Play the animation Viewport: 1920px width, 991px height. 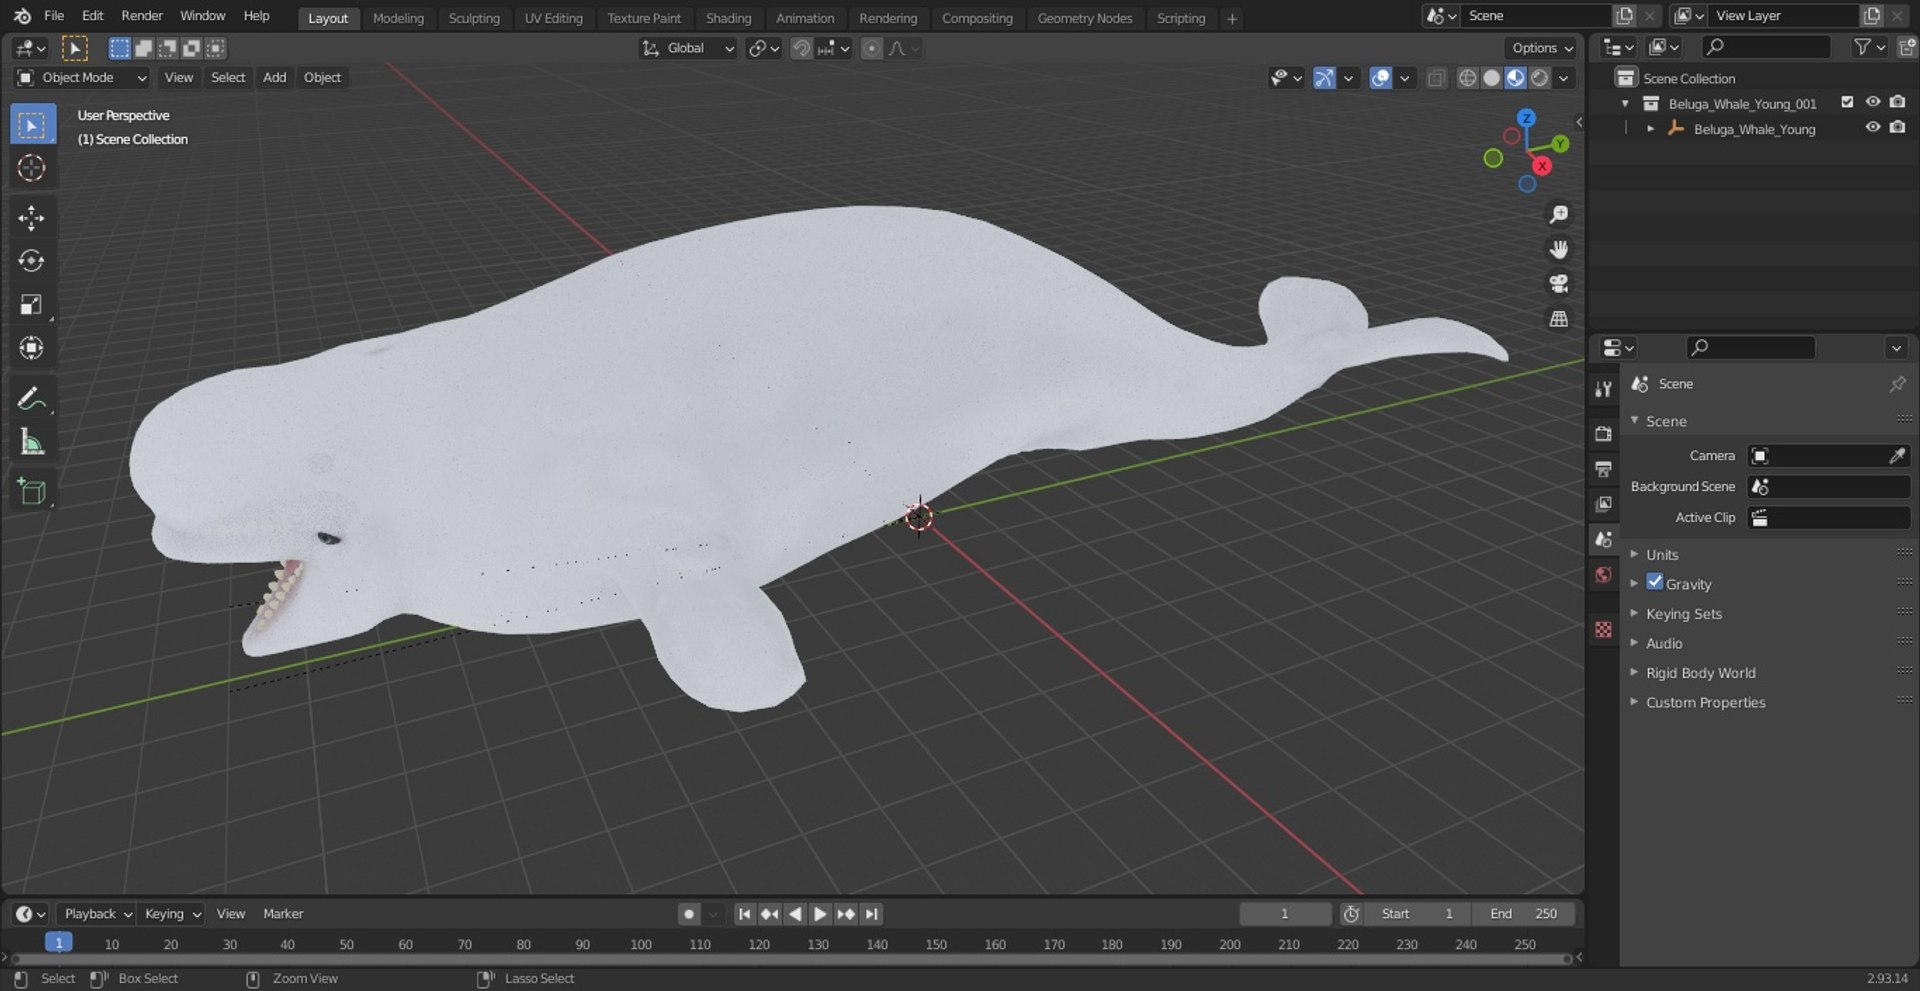(x=820, y=914)
